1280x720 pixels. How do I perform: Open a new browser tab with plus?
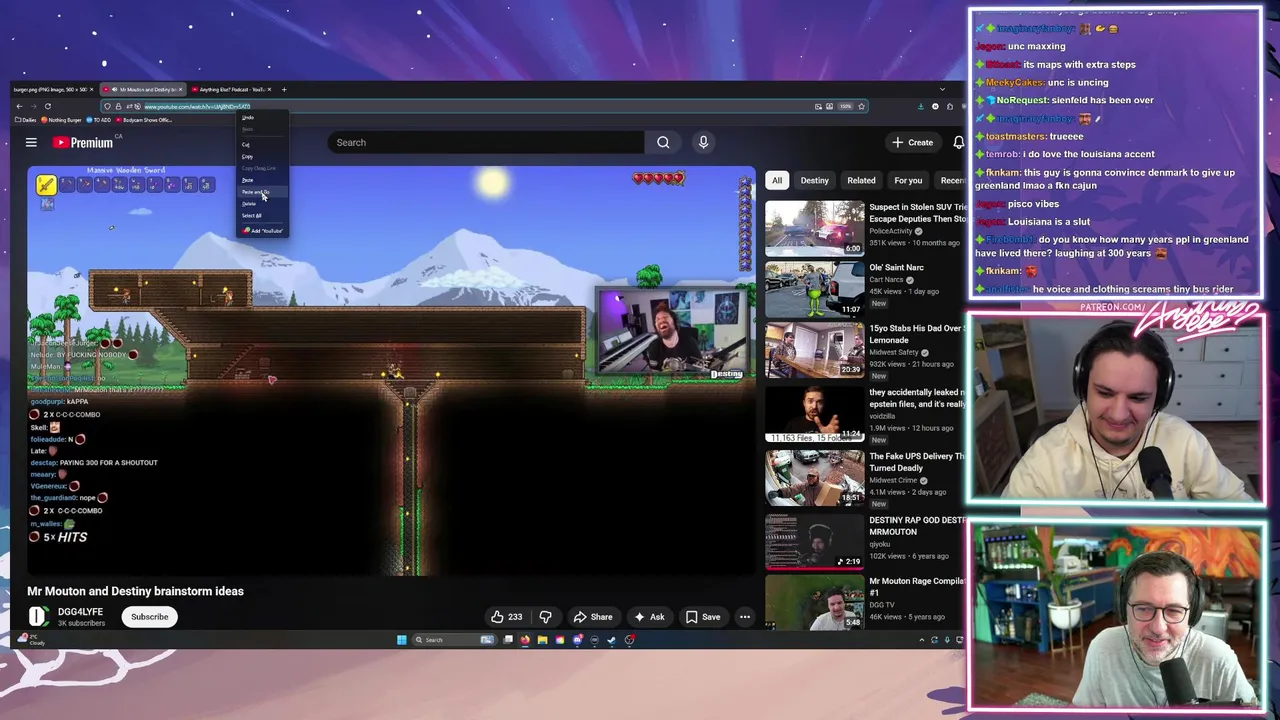tap(284, 89)
